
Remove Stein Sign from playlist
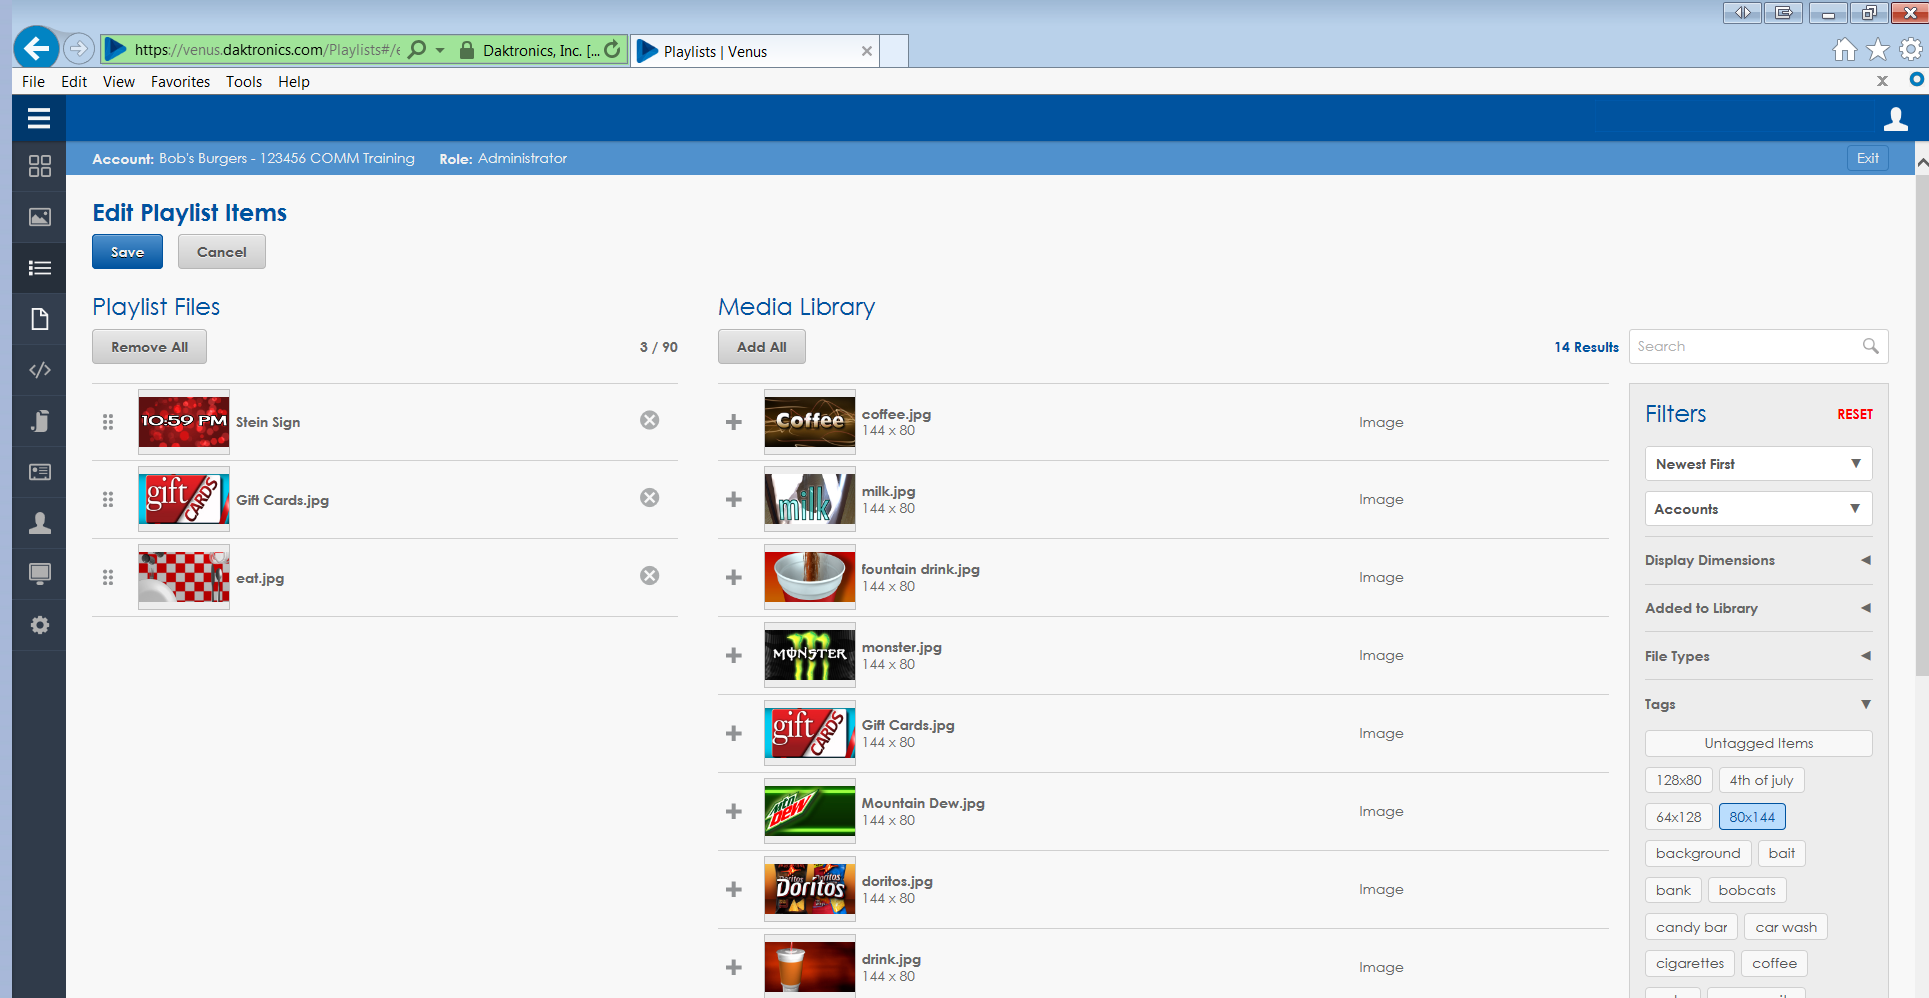(x=650, y=420)
